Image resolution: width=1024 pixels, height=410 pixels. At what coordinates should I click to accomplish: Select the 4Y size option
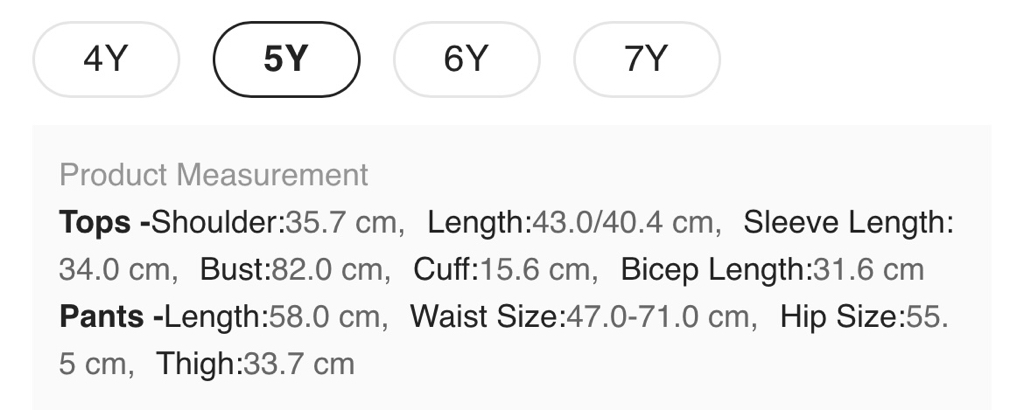tap(106, 60)
